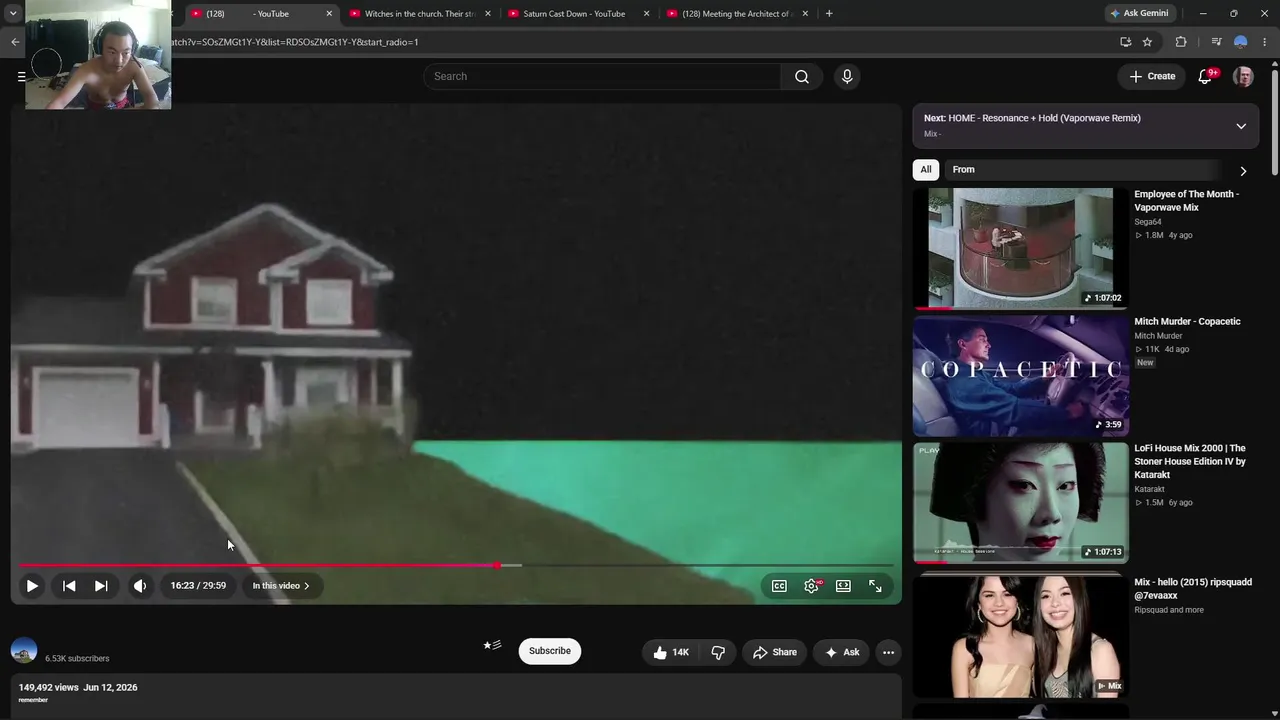Focus the YouTube search field
1280x720 pixels.
[602, 77]
